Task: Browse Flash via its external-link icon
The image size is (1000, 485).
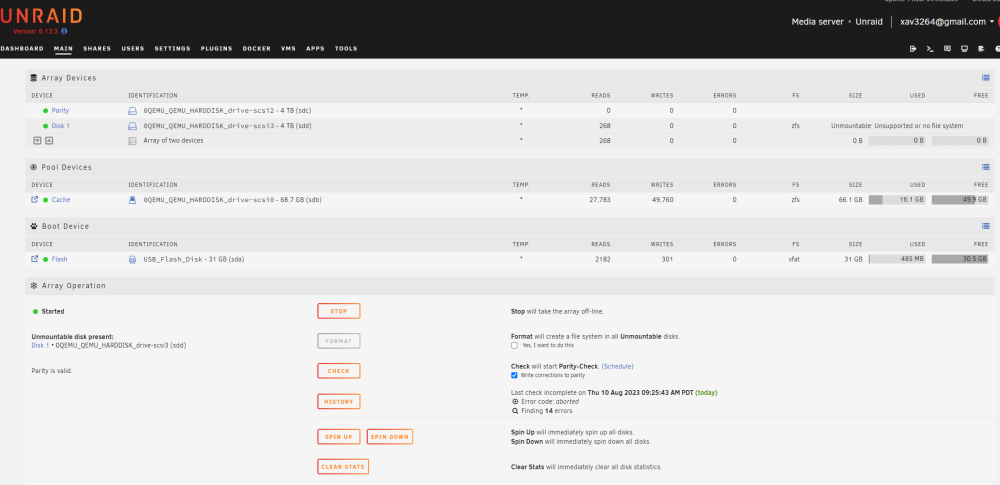Action: point(34,259)
